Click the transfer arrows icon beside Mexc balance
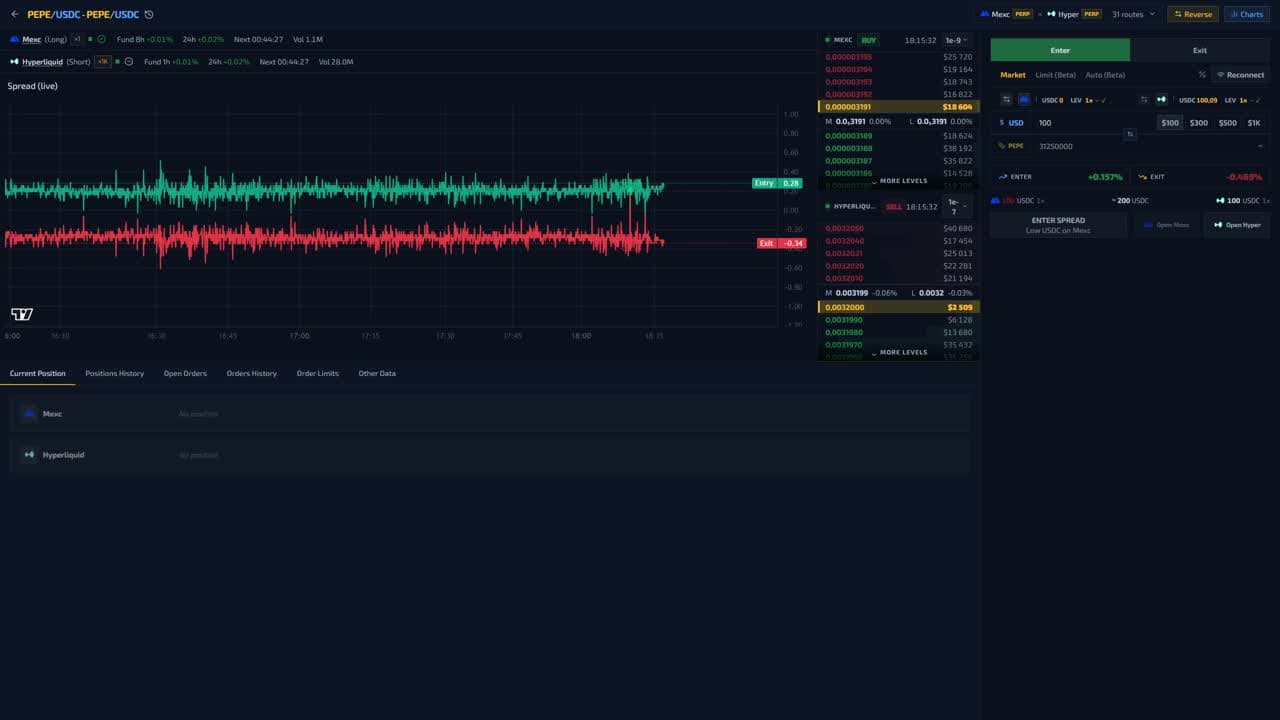 click(1007, 100)
